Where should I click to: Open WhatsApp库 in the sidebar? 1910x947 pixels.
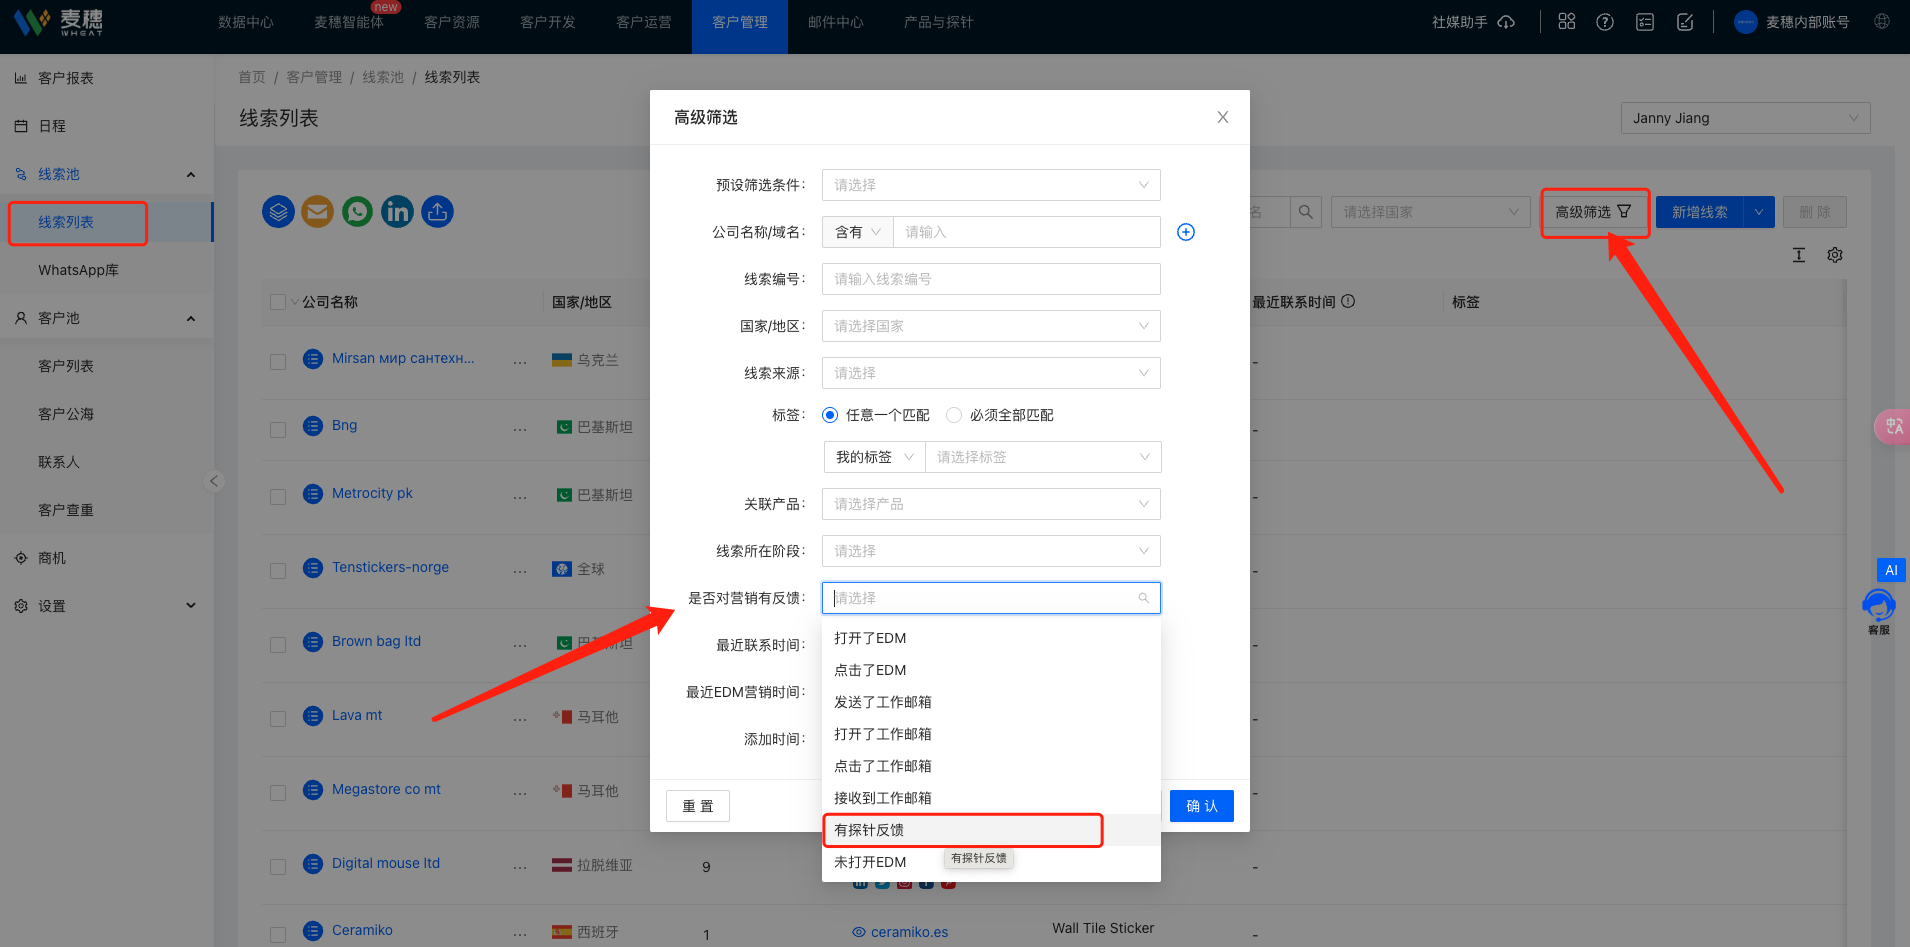[x=78, y=270]
